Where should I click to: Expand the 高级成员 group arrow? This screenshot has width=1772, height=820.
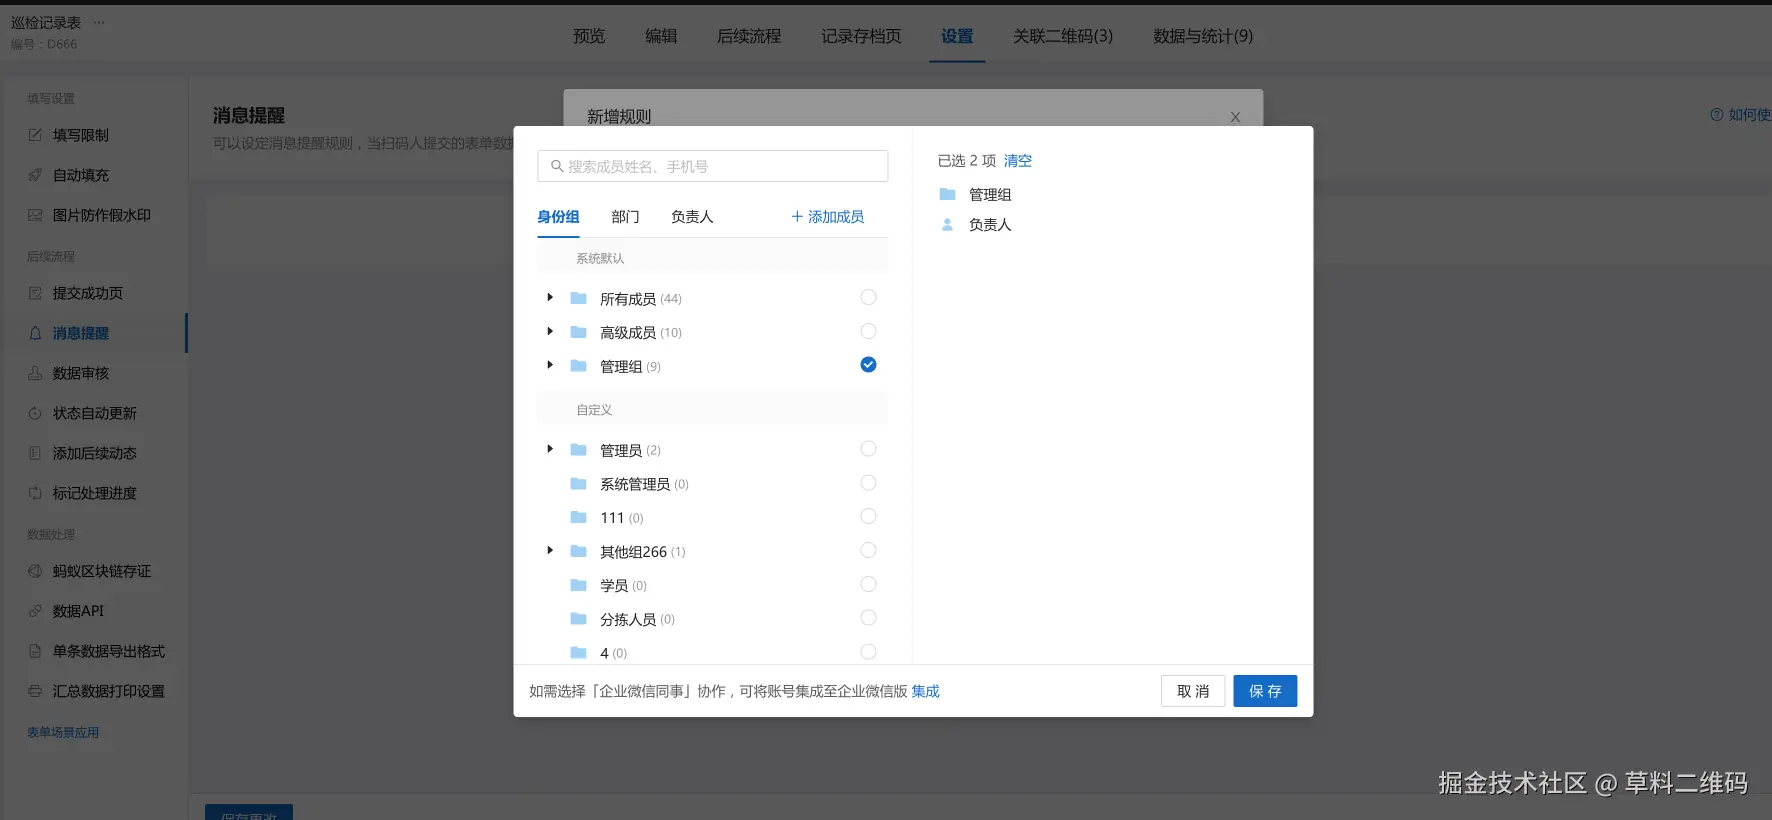point(550,332)
